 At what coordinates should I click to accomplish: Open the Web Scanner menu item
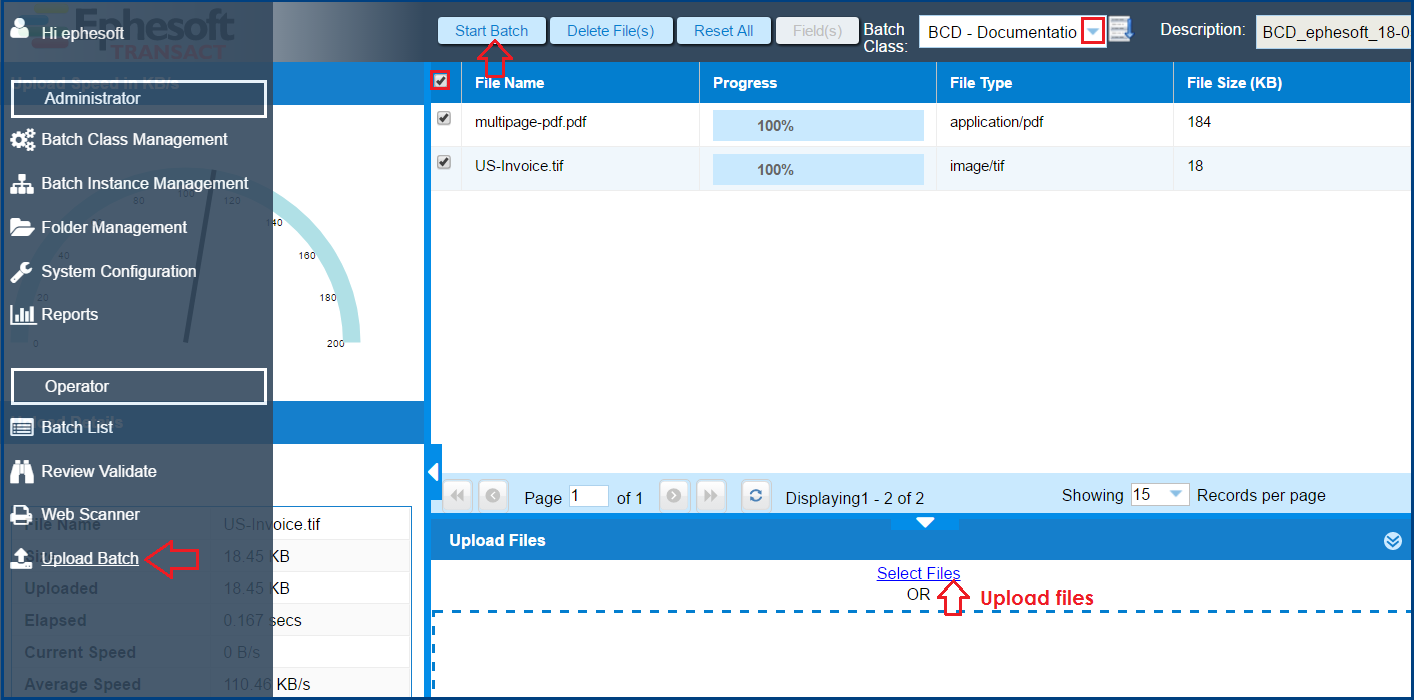coord(90,515)
